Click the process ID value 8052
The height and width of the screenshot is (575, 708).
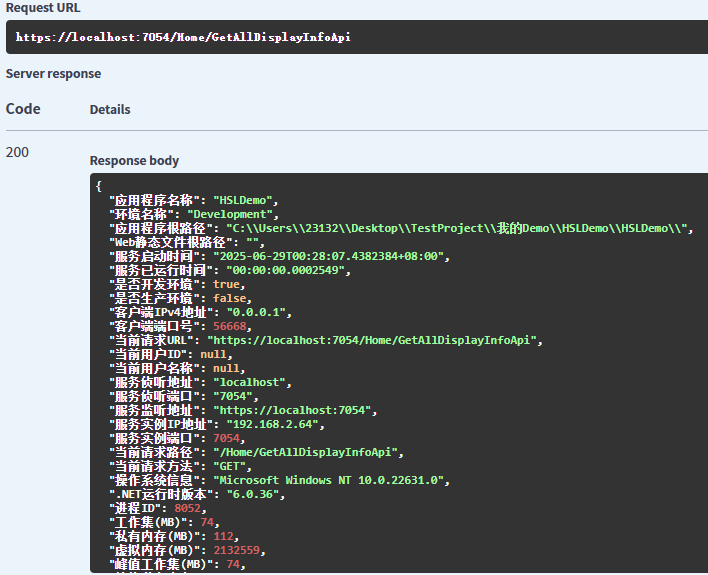pos(187,508)
